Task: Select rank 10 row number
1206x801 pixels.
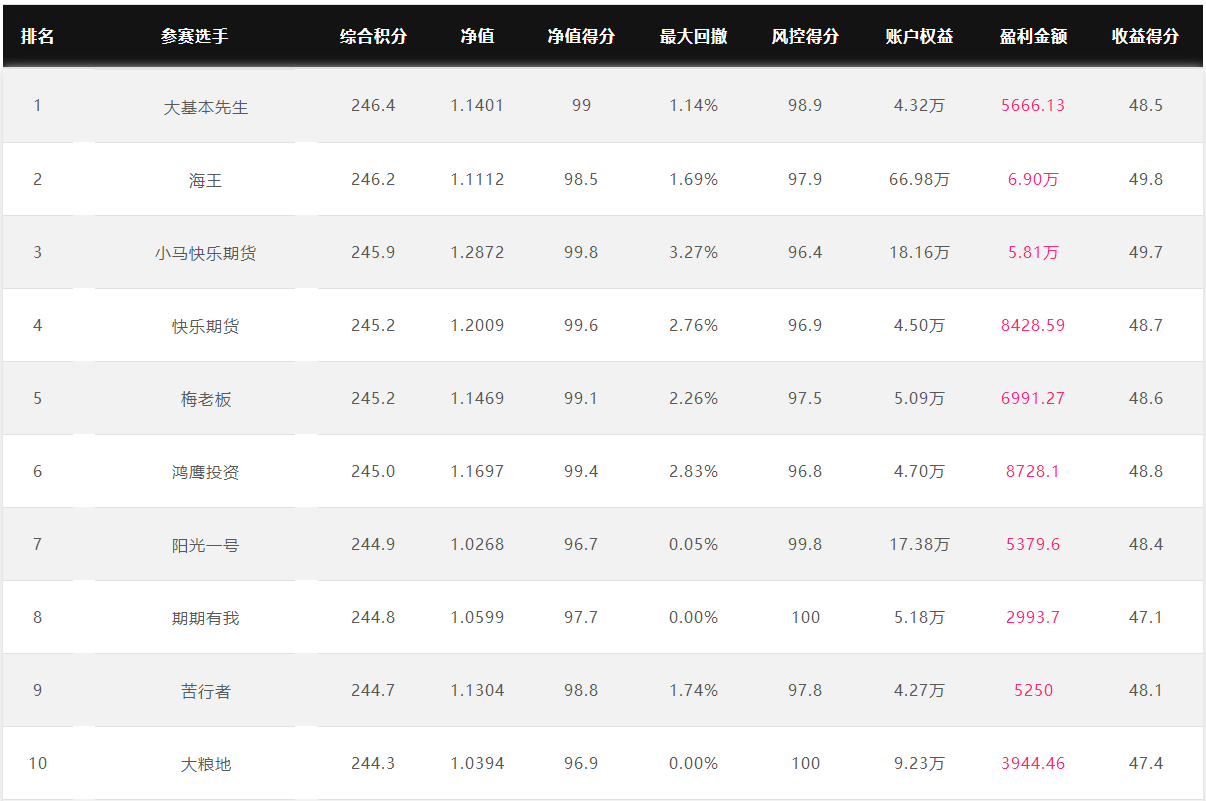Action: [37, 763]
